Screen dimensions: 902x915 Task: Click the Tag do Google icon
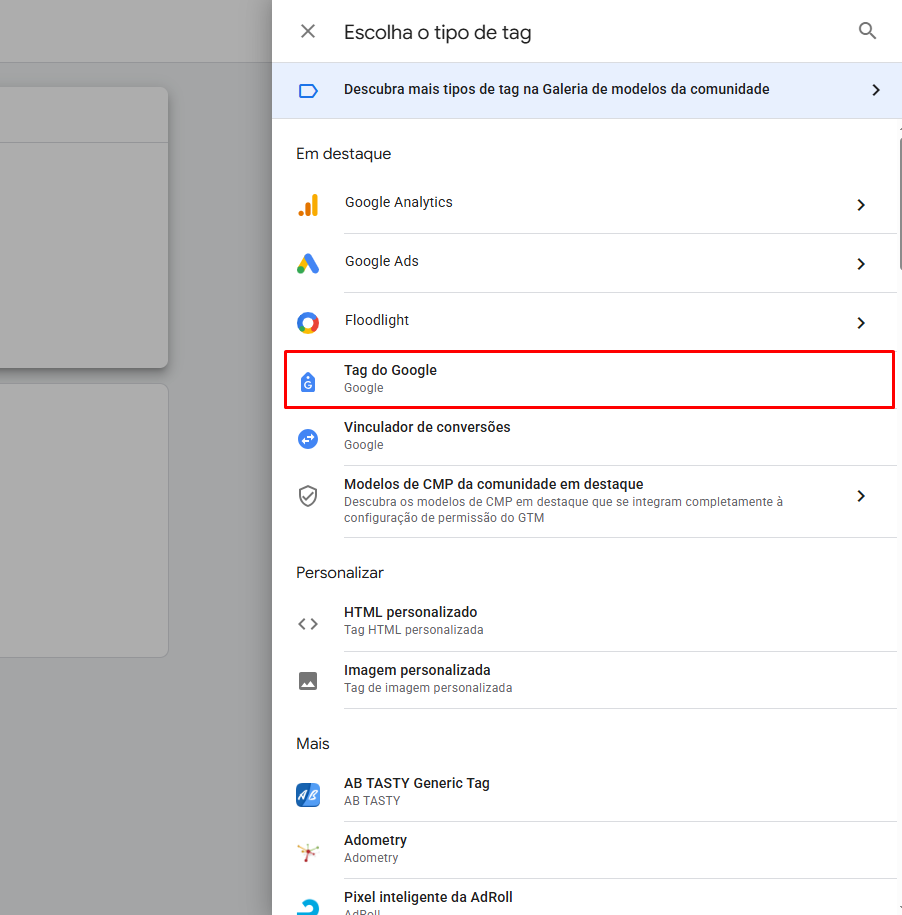pyautogui.click(x=308, y=381)
